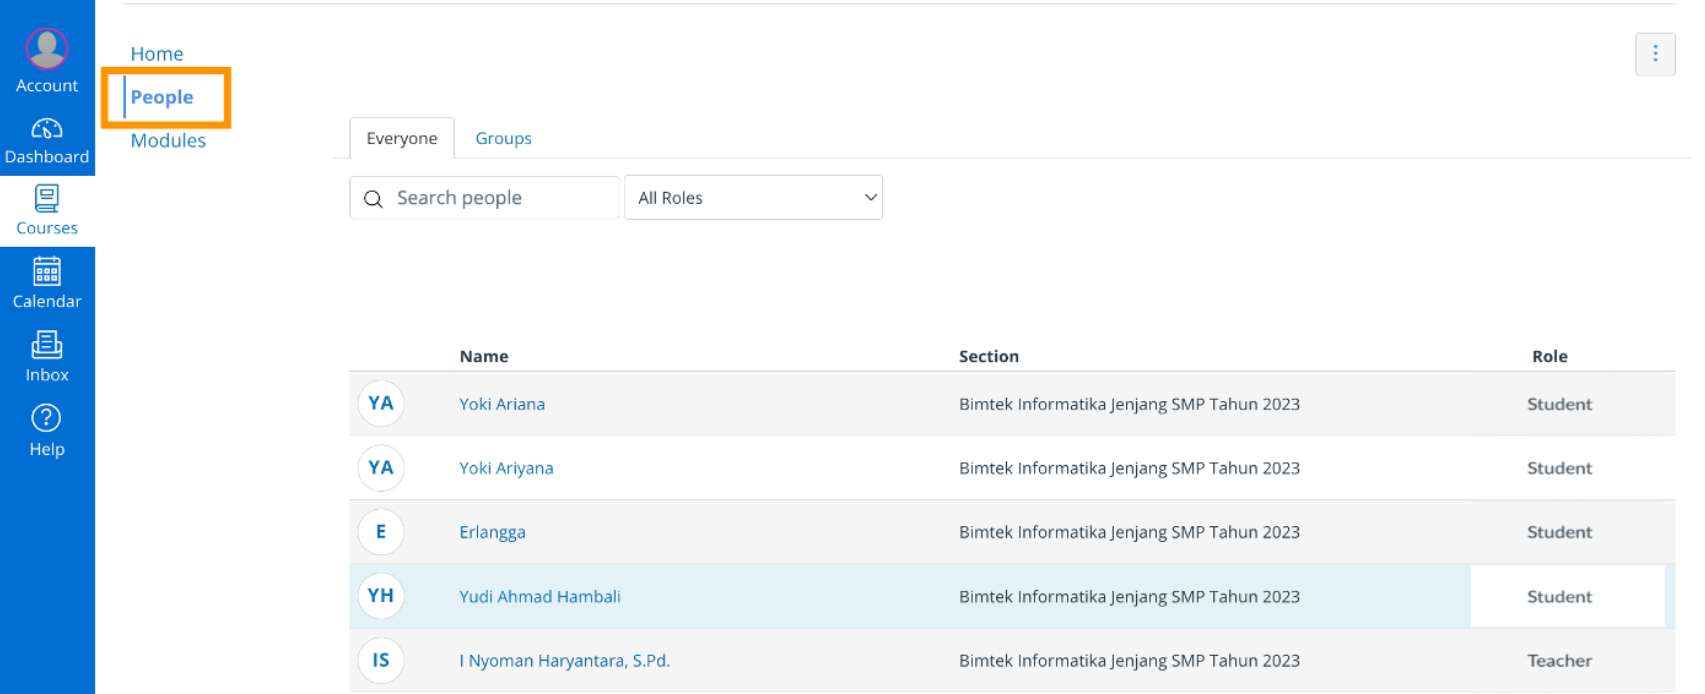1705x694 pixels.
Task: Click Student role in Yudi Ahmad Hambali row
Action: click(1559, 596)
